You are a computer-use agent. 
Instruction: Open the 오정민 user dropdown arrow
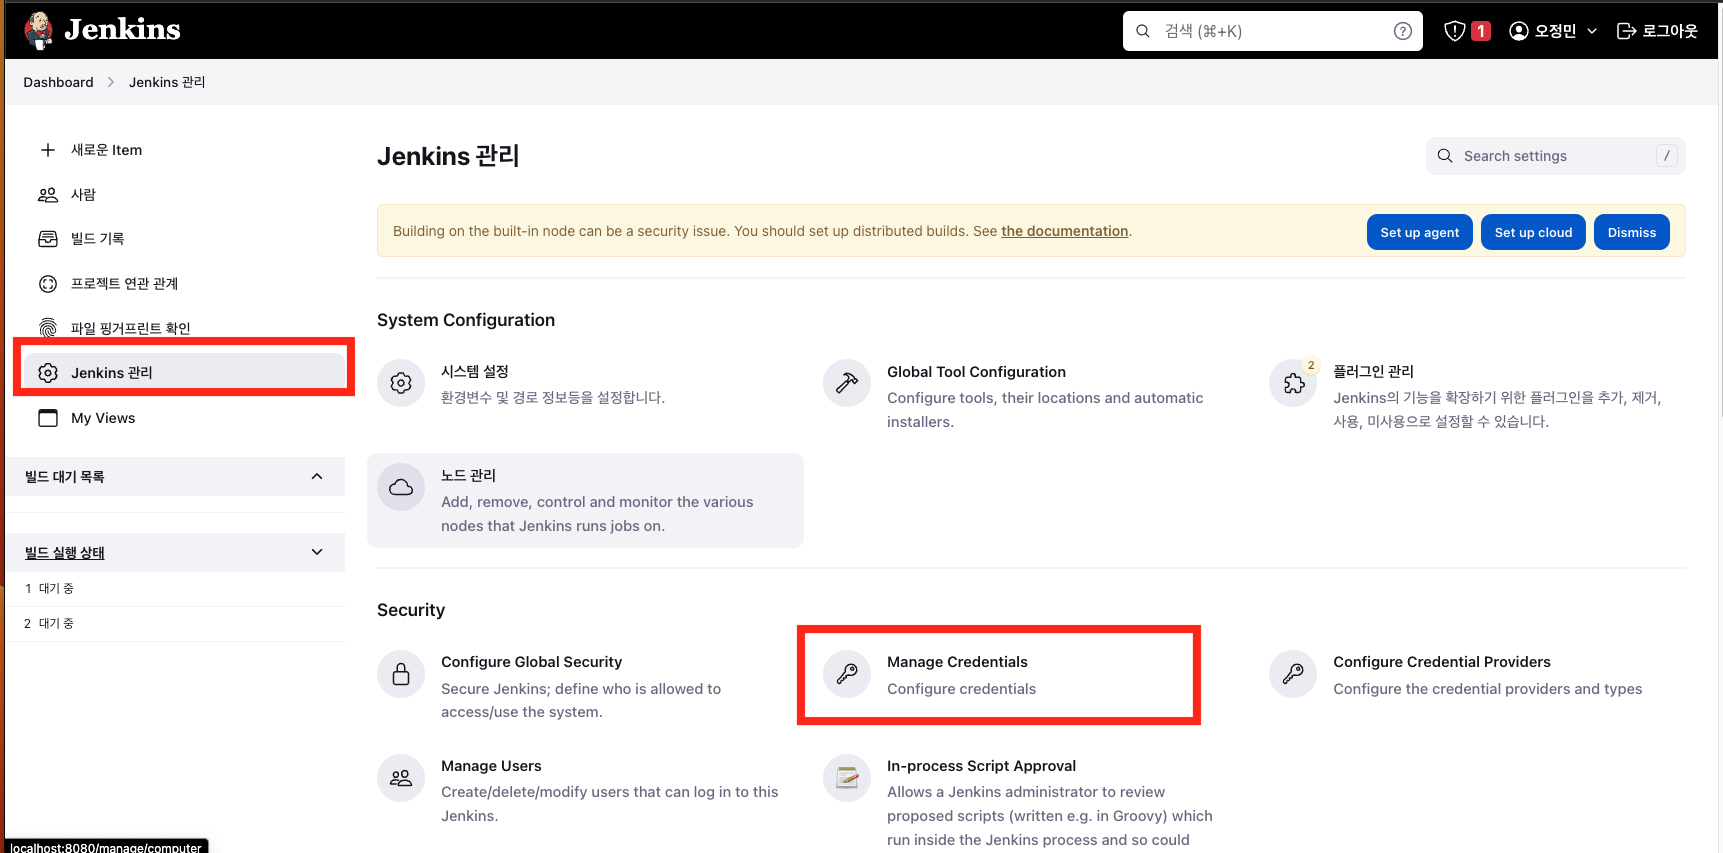[x=1592, y=31]
